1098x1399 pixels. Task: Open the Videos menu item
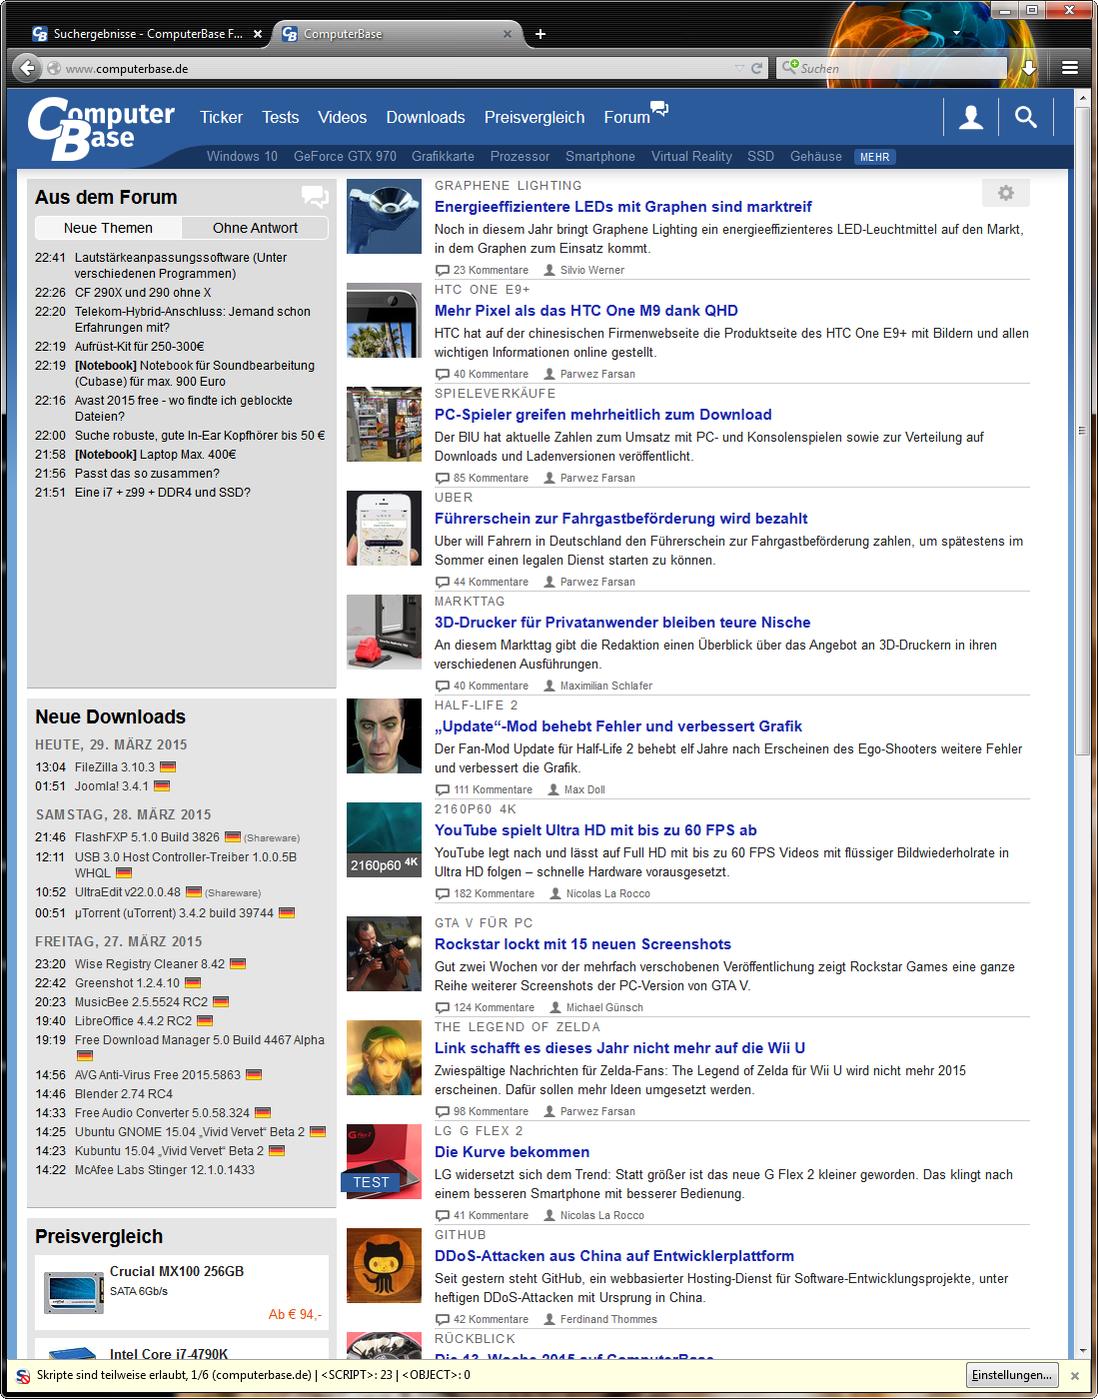[342, 117]
